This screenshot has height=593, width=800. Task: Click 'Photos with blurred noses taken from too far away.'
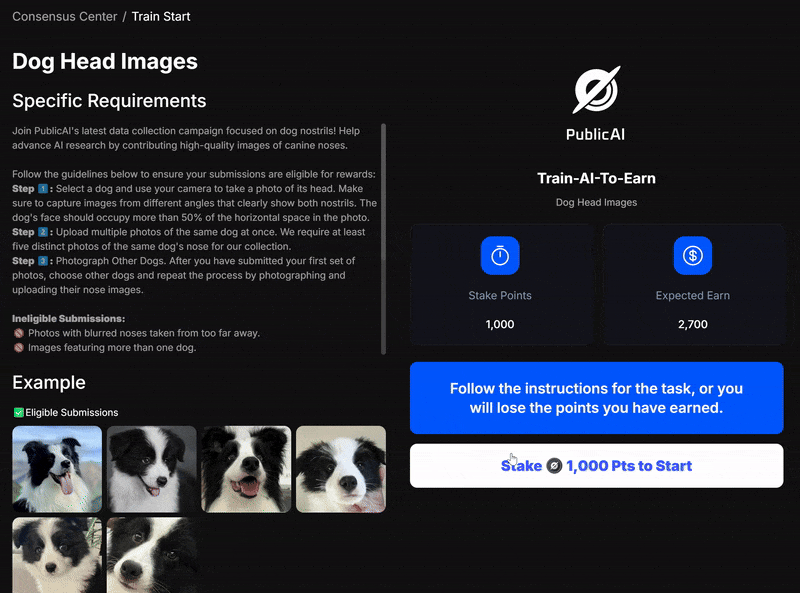coord(144,333)
